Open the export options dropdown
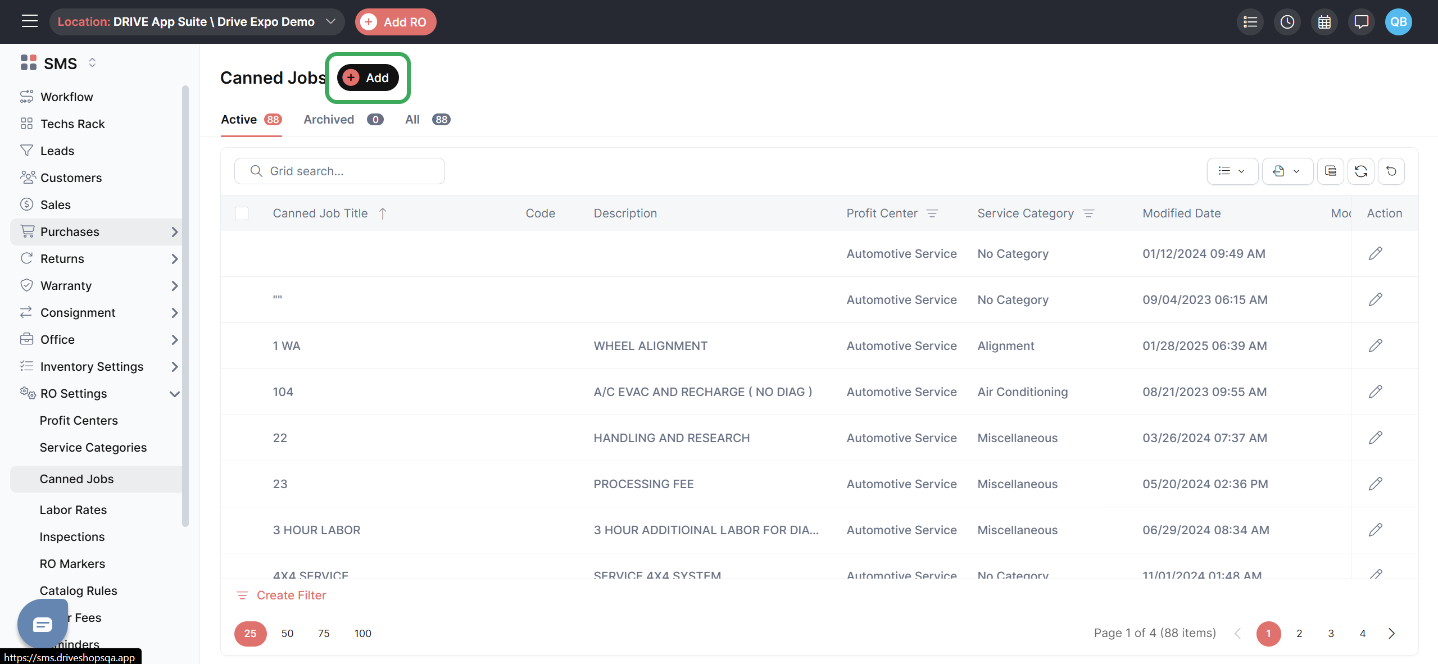Viewport: 1438px width, 664px height. click(1287, 171)
